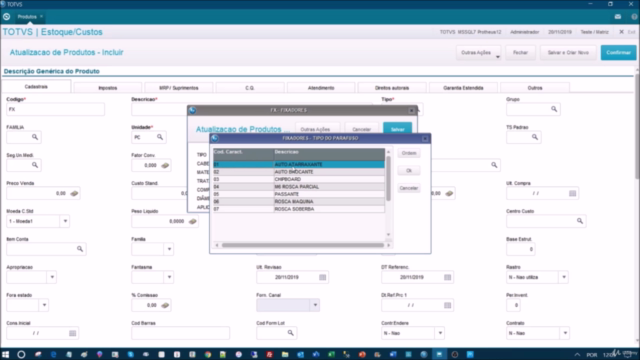Click the Item Conta lookup magnifier
This screenshot has width=640, height=360.
[x=80, y=249]
